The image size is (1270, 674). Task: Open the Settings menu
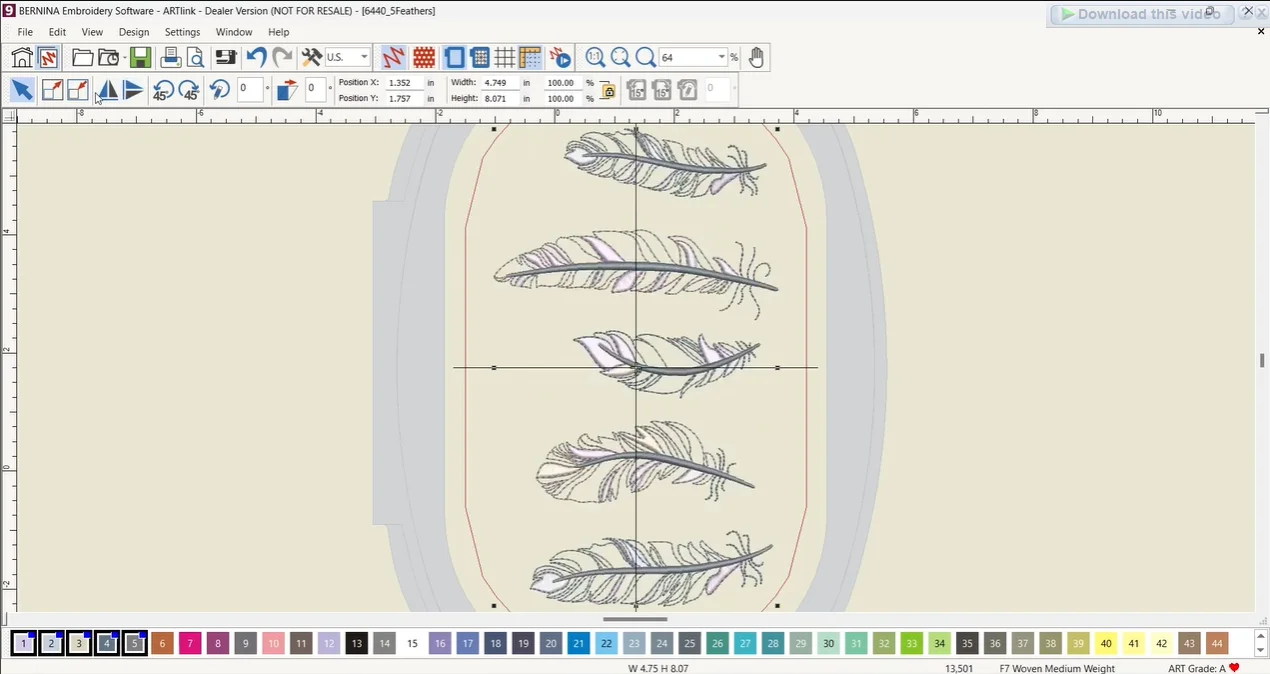click(x=182, y=32)
